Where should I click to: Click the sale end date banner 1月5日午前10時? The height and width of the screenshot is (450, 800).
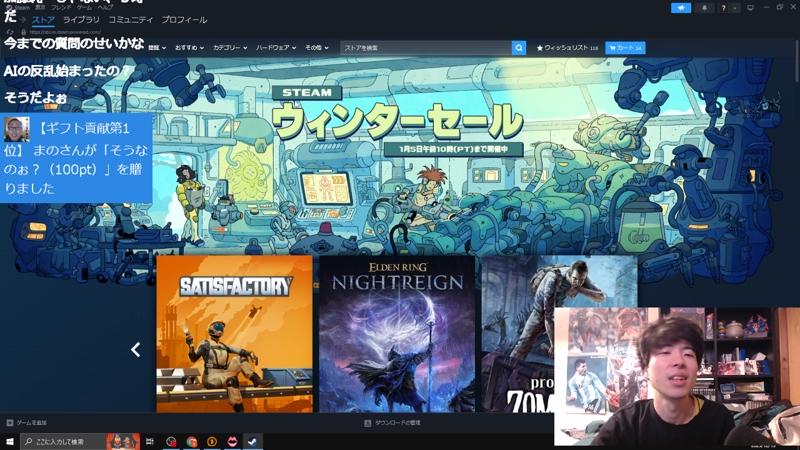pyautogui.click(x=454, y=149)
